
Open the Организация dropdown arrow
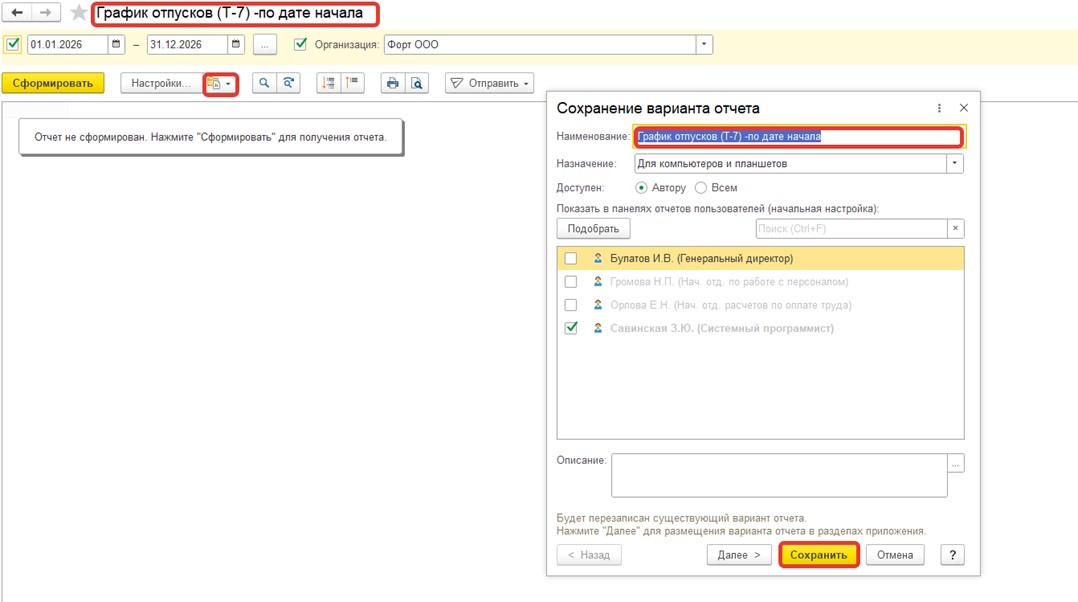tap(704, 44)
